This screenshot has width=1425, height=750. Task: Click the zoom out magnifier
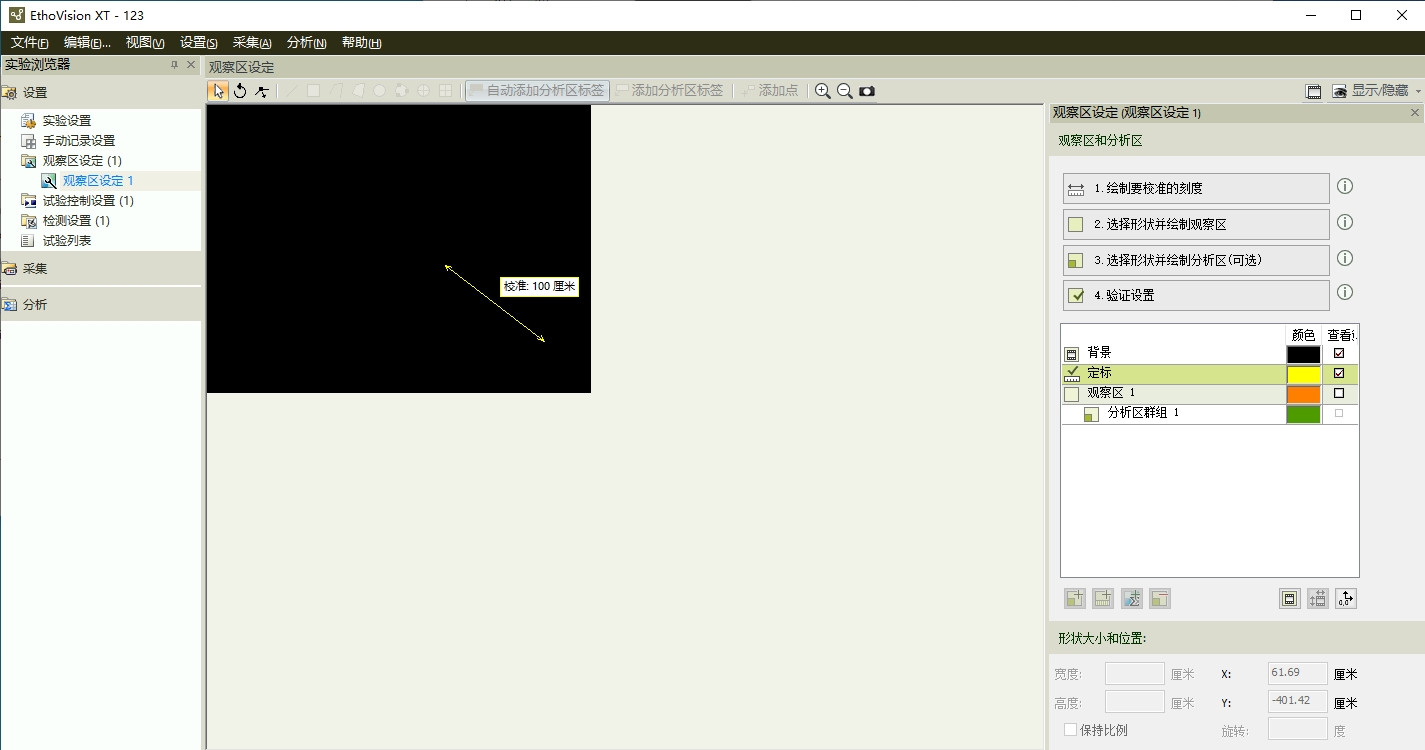pyautogui.click(x=845, y=91)
